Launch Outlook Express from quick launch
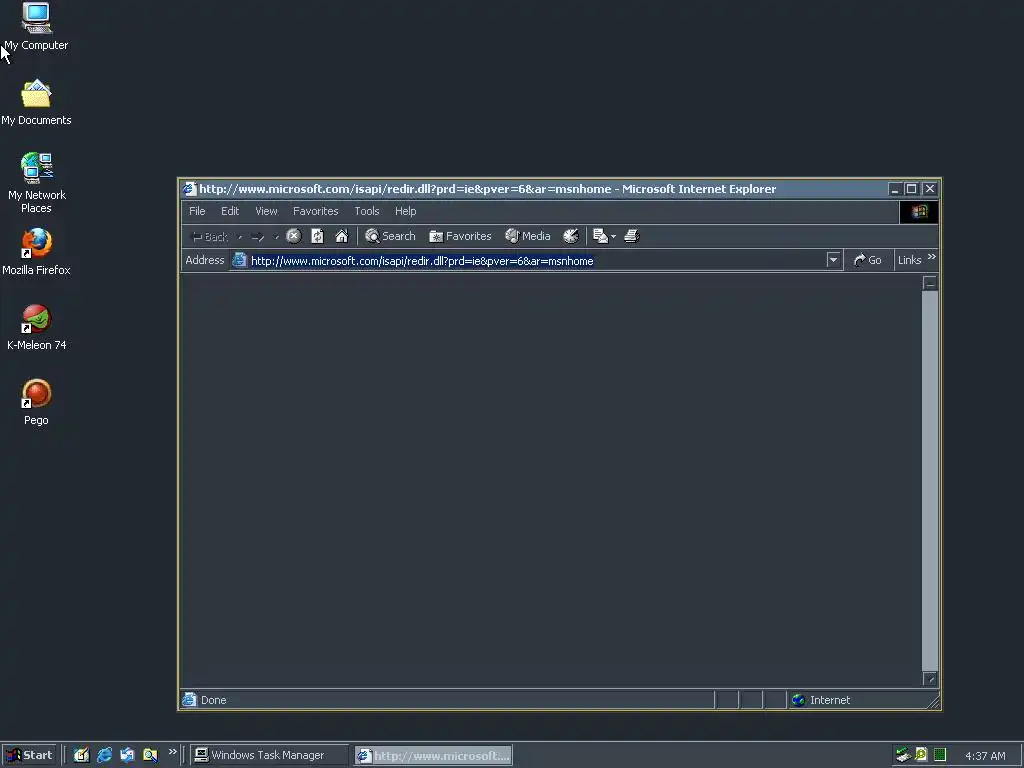Image resolution: width=1024 pixels, height=768 pixels. pyautogui.click(x=127, y=755)
